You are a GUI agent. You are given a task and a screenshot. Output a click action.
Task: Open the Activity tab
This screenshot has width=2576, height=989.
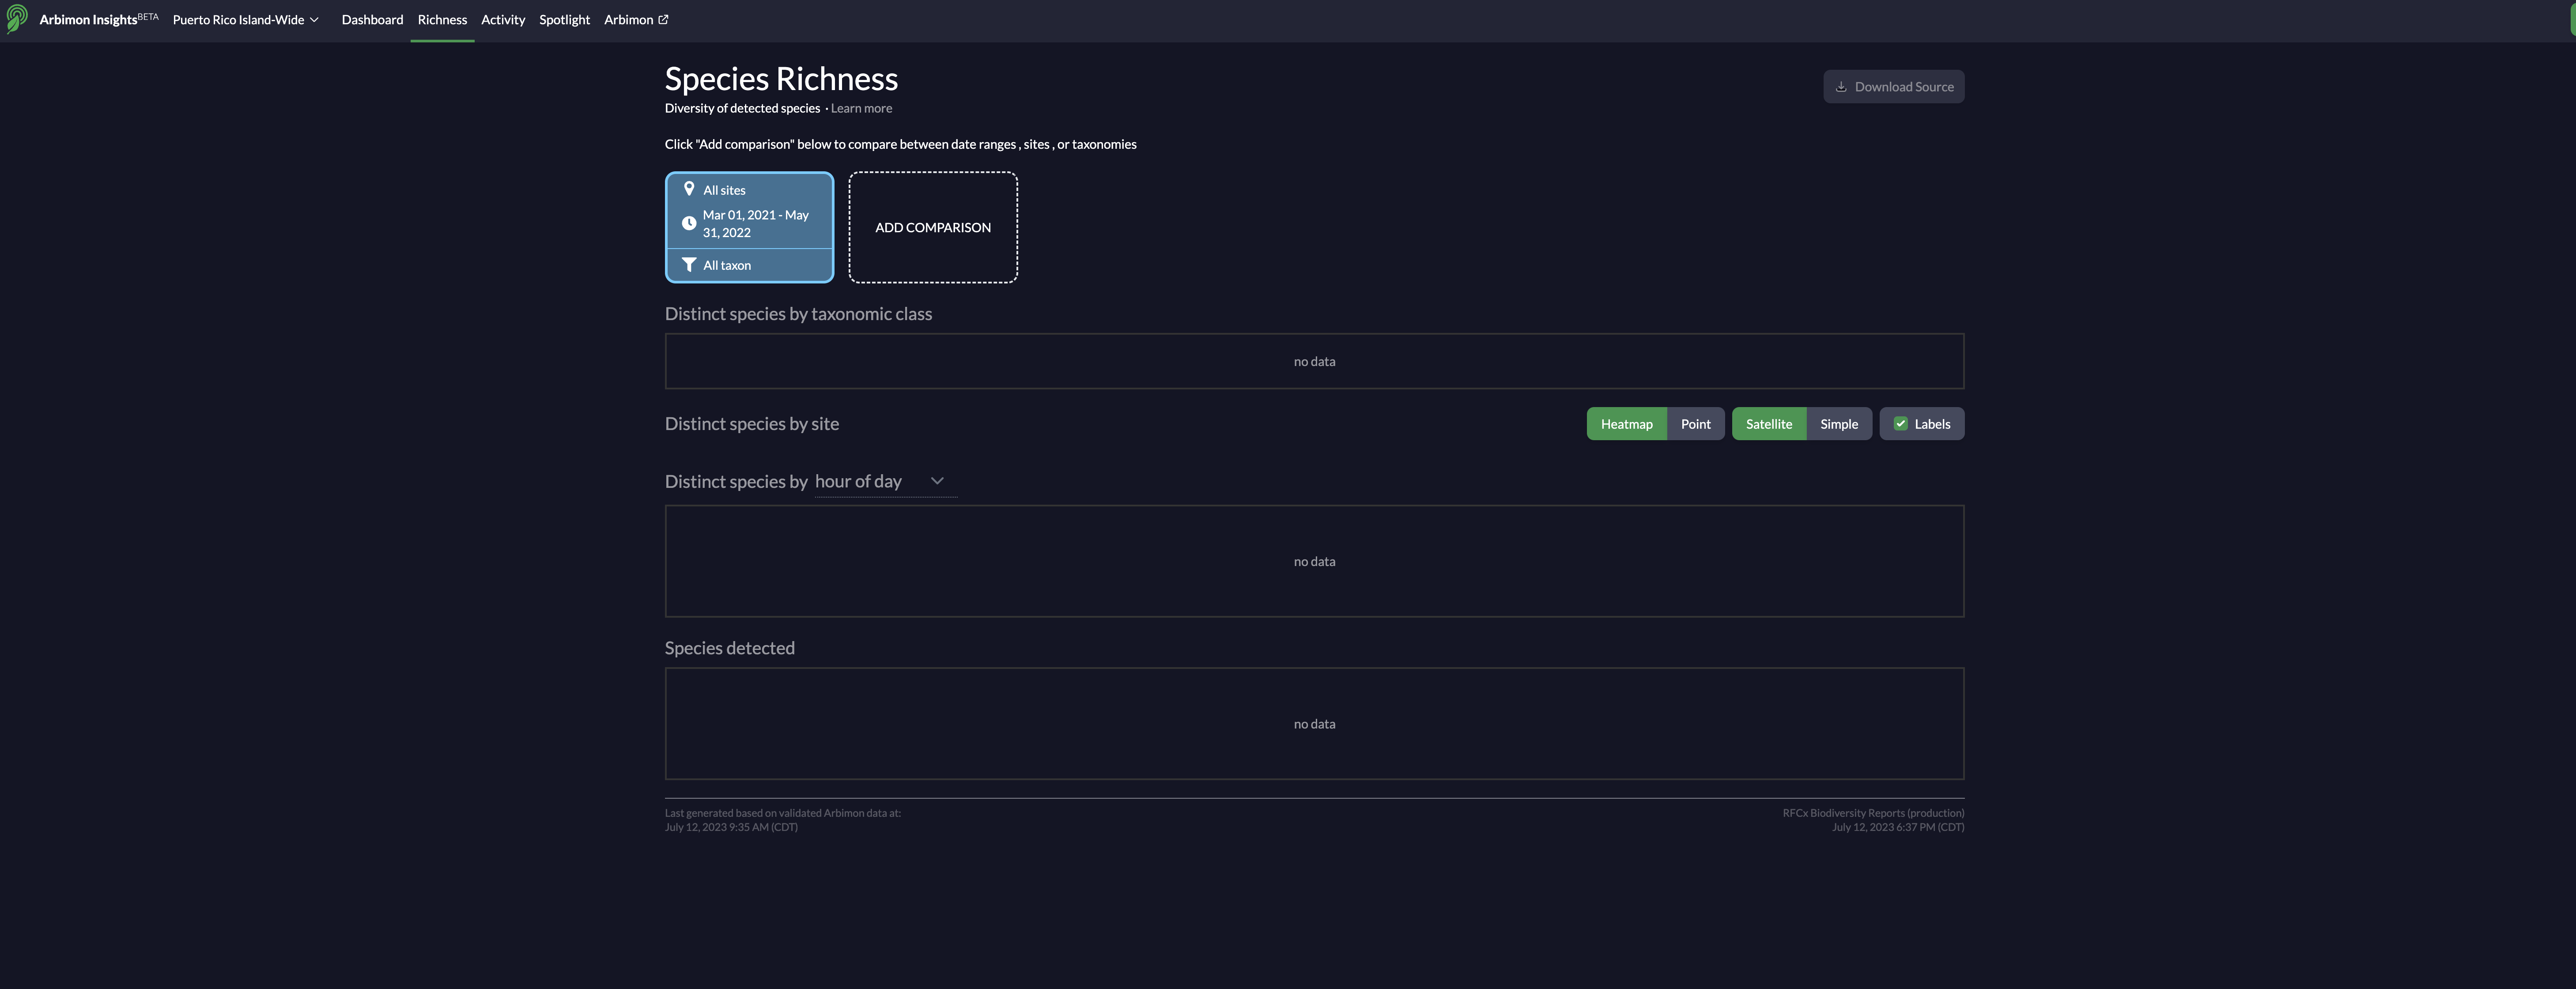click(x=503, y=20)
